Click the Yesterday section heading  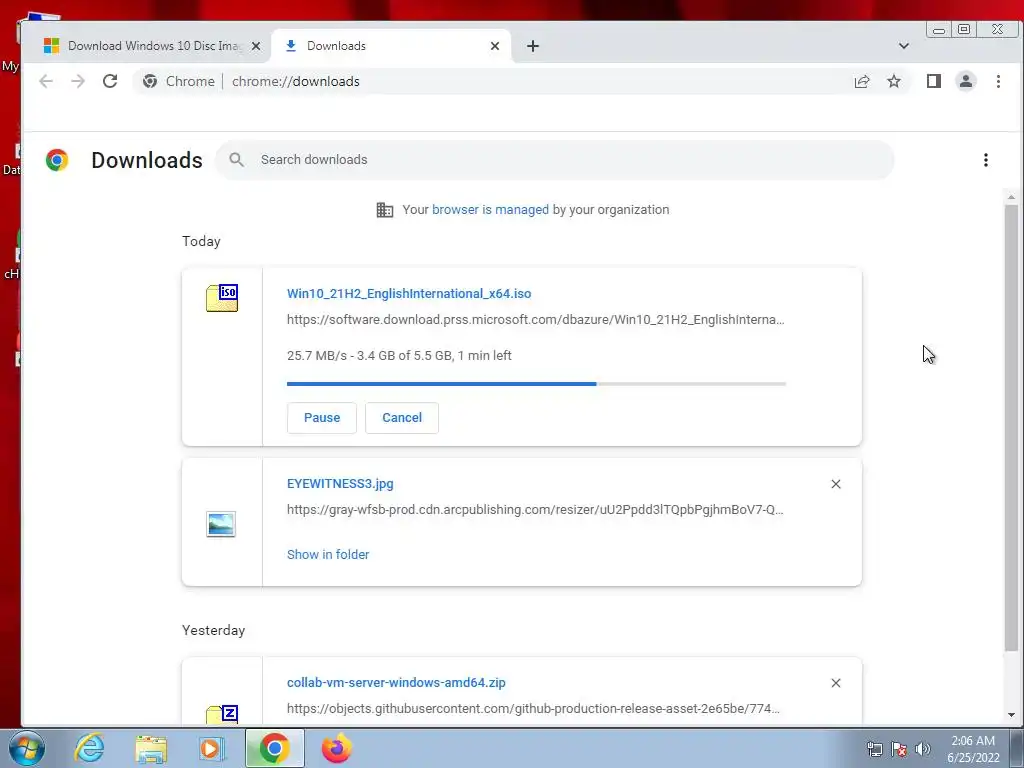point(214,631)
